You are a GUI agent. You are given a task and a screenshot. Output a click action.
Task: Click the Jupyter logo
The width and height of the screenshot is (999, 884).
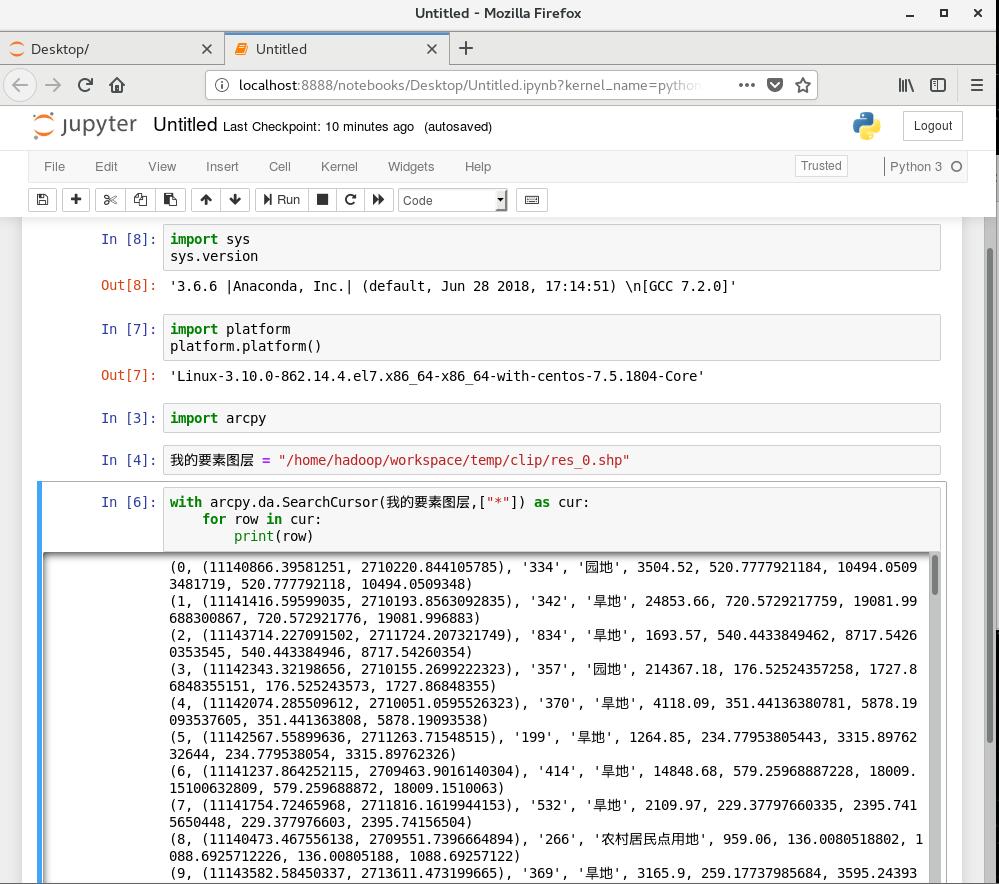point(85,126)
